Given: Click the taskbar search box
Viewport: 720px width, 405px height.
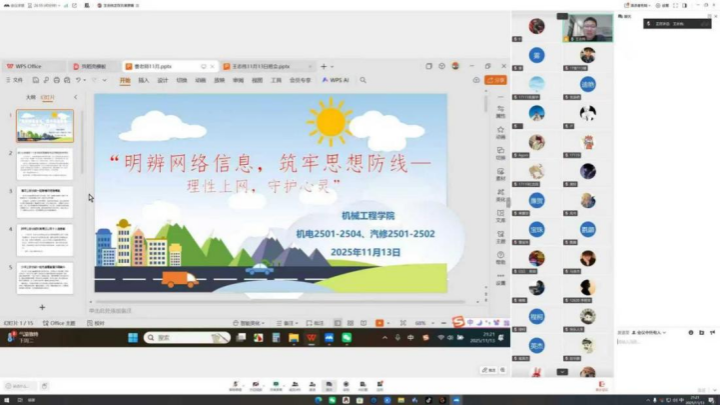Looking at the screenshot, I should tap(163, 338).
